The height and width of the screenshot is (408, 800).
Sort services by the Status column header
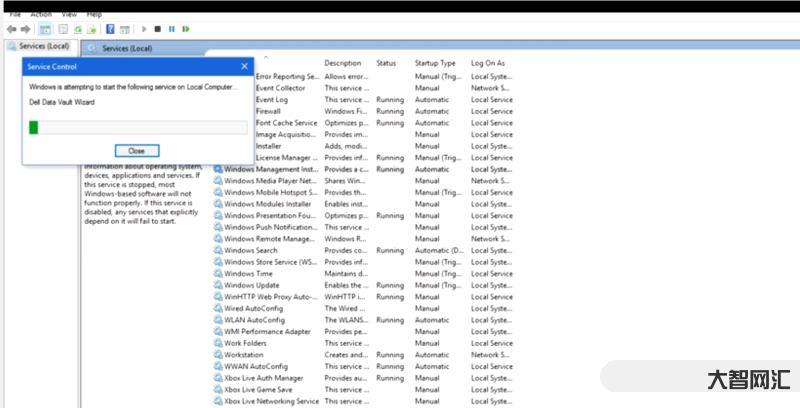pyautogui.click(x=386, y=63)
